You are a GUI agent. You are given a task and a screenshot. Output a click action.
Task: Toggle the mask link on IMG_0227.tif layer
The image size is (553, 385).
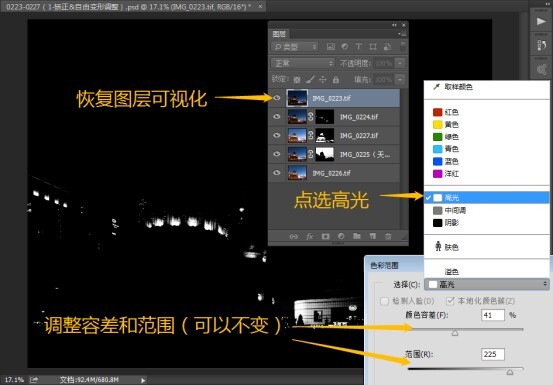tap(310, 135)
